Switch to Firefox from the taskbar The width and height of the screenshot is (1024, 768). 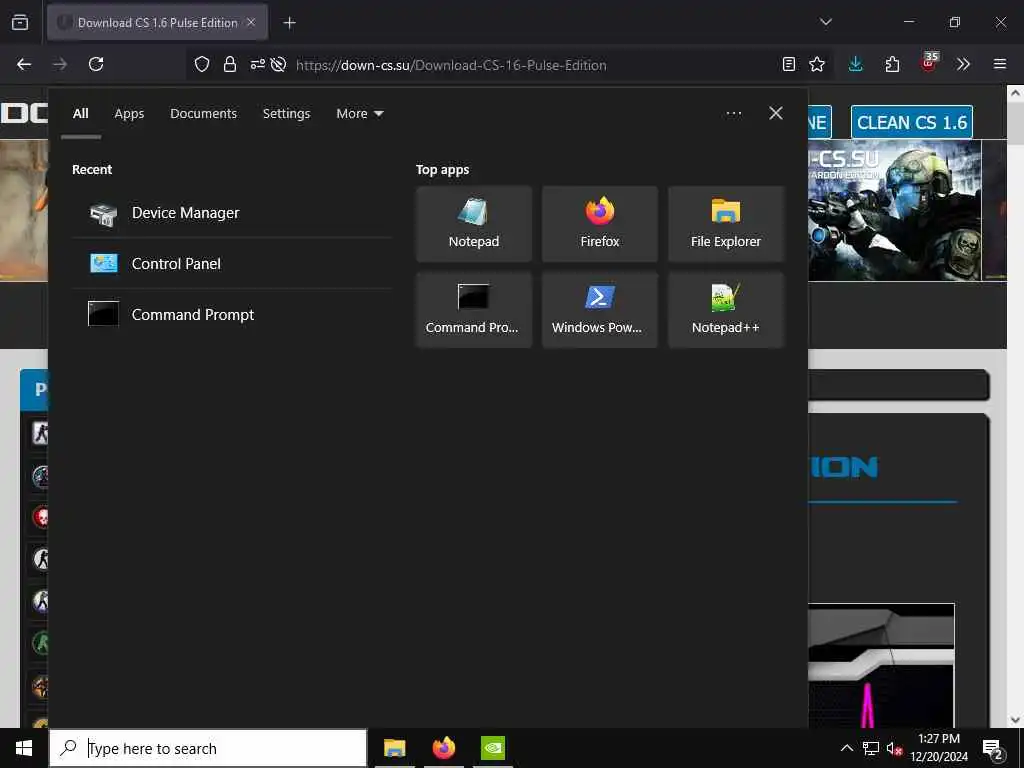click(443, 748)
